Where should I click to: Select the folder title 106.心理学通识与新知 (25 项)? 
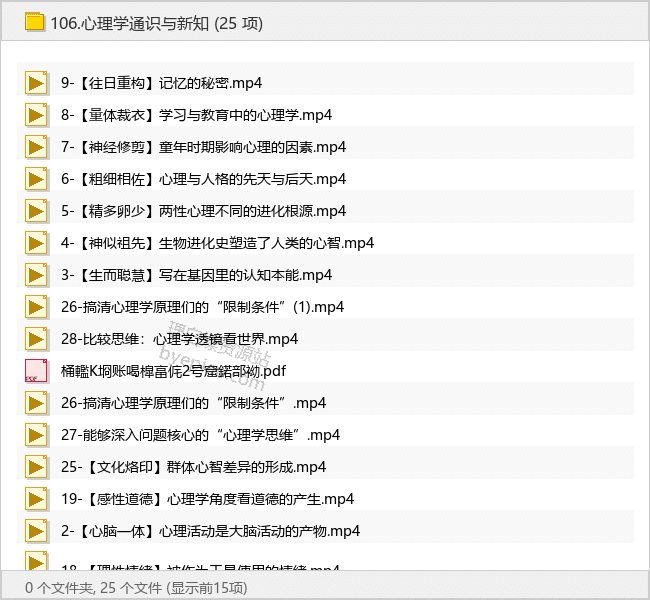(157, 23)
